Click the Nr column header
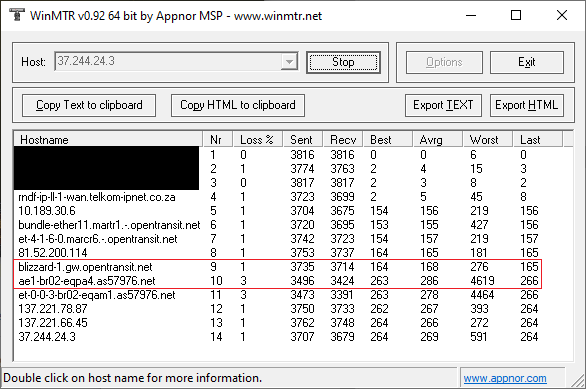This screenshot has height=389, width=586. pos(218,140)
